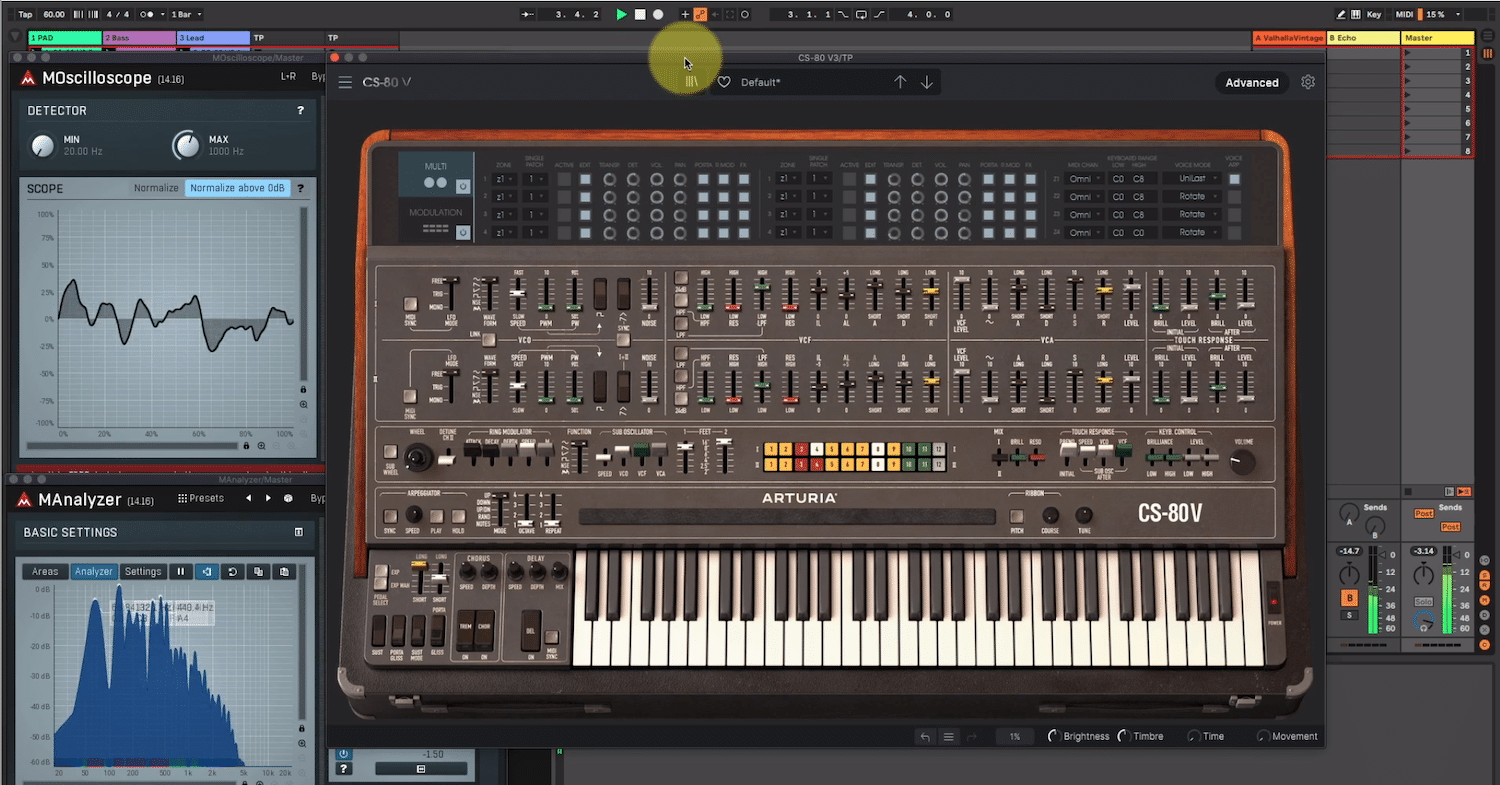Switch to the Areas tab in MAnalyzer
Screen dimensions: 1500x785
45,572
